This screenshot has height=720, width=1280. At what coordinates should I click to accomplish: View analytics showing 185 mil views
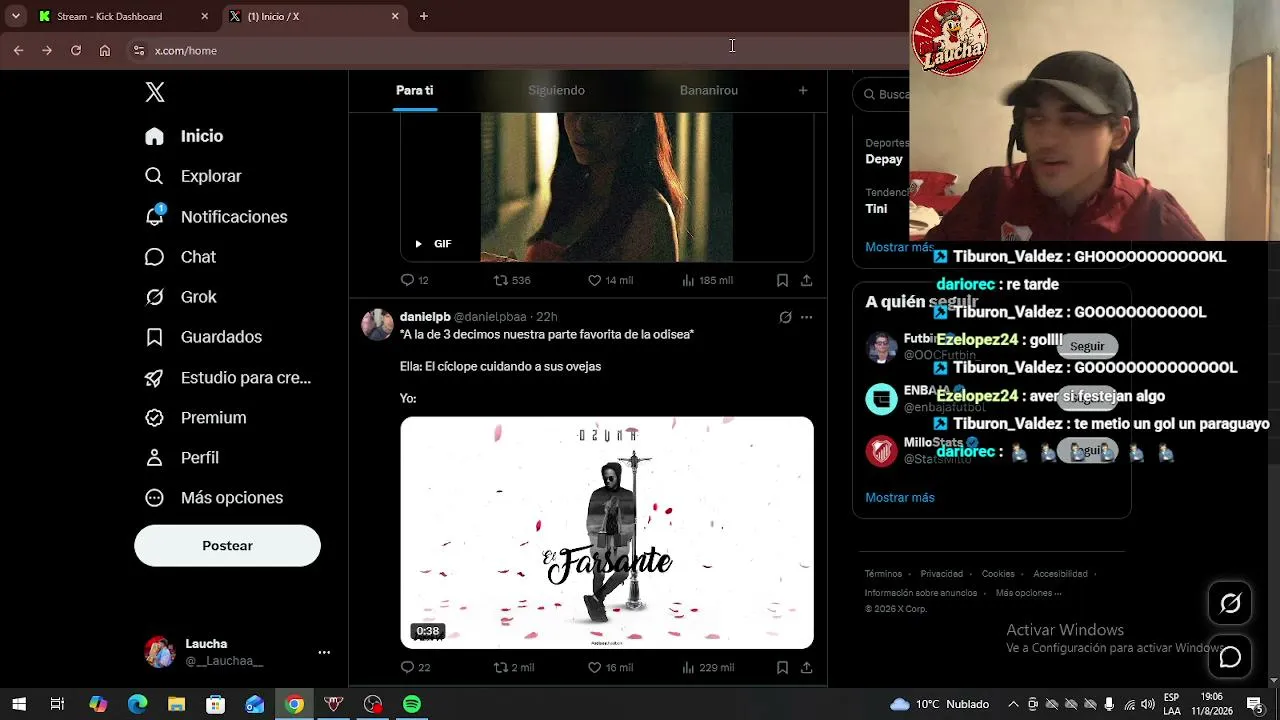(x=707, y=280)
